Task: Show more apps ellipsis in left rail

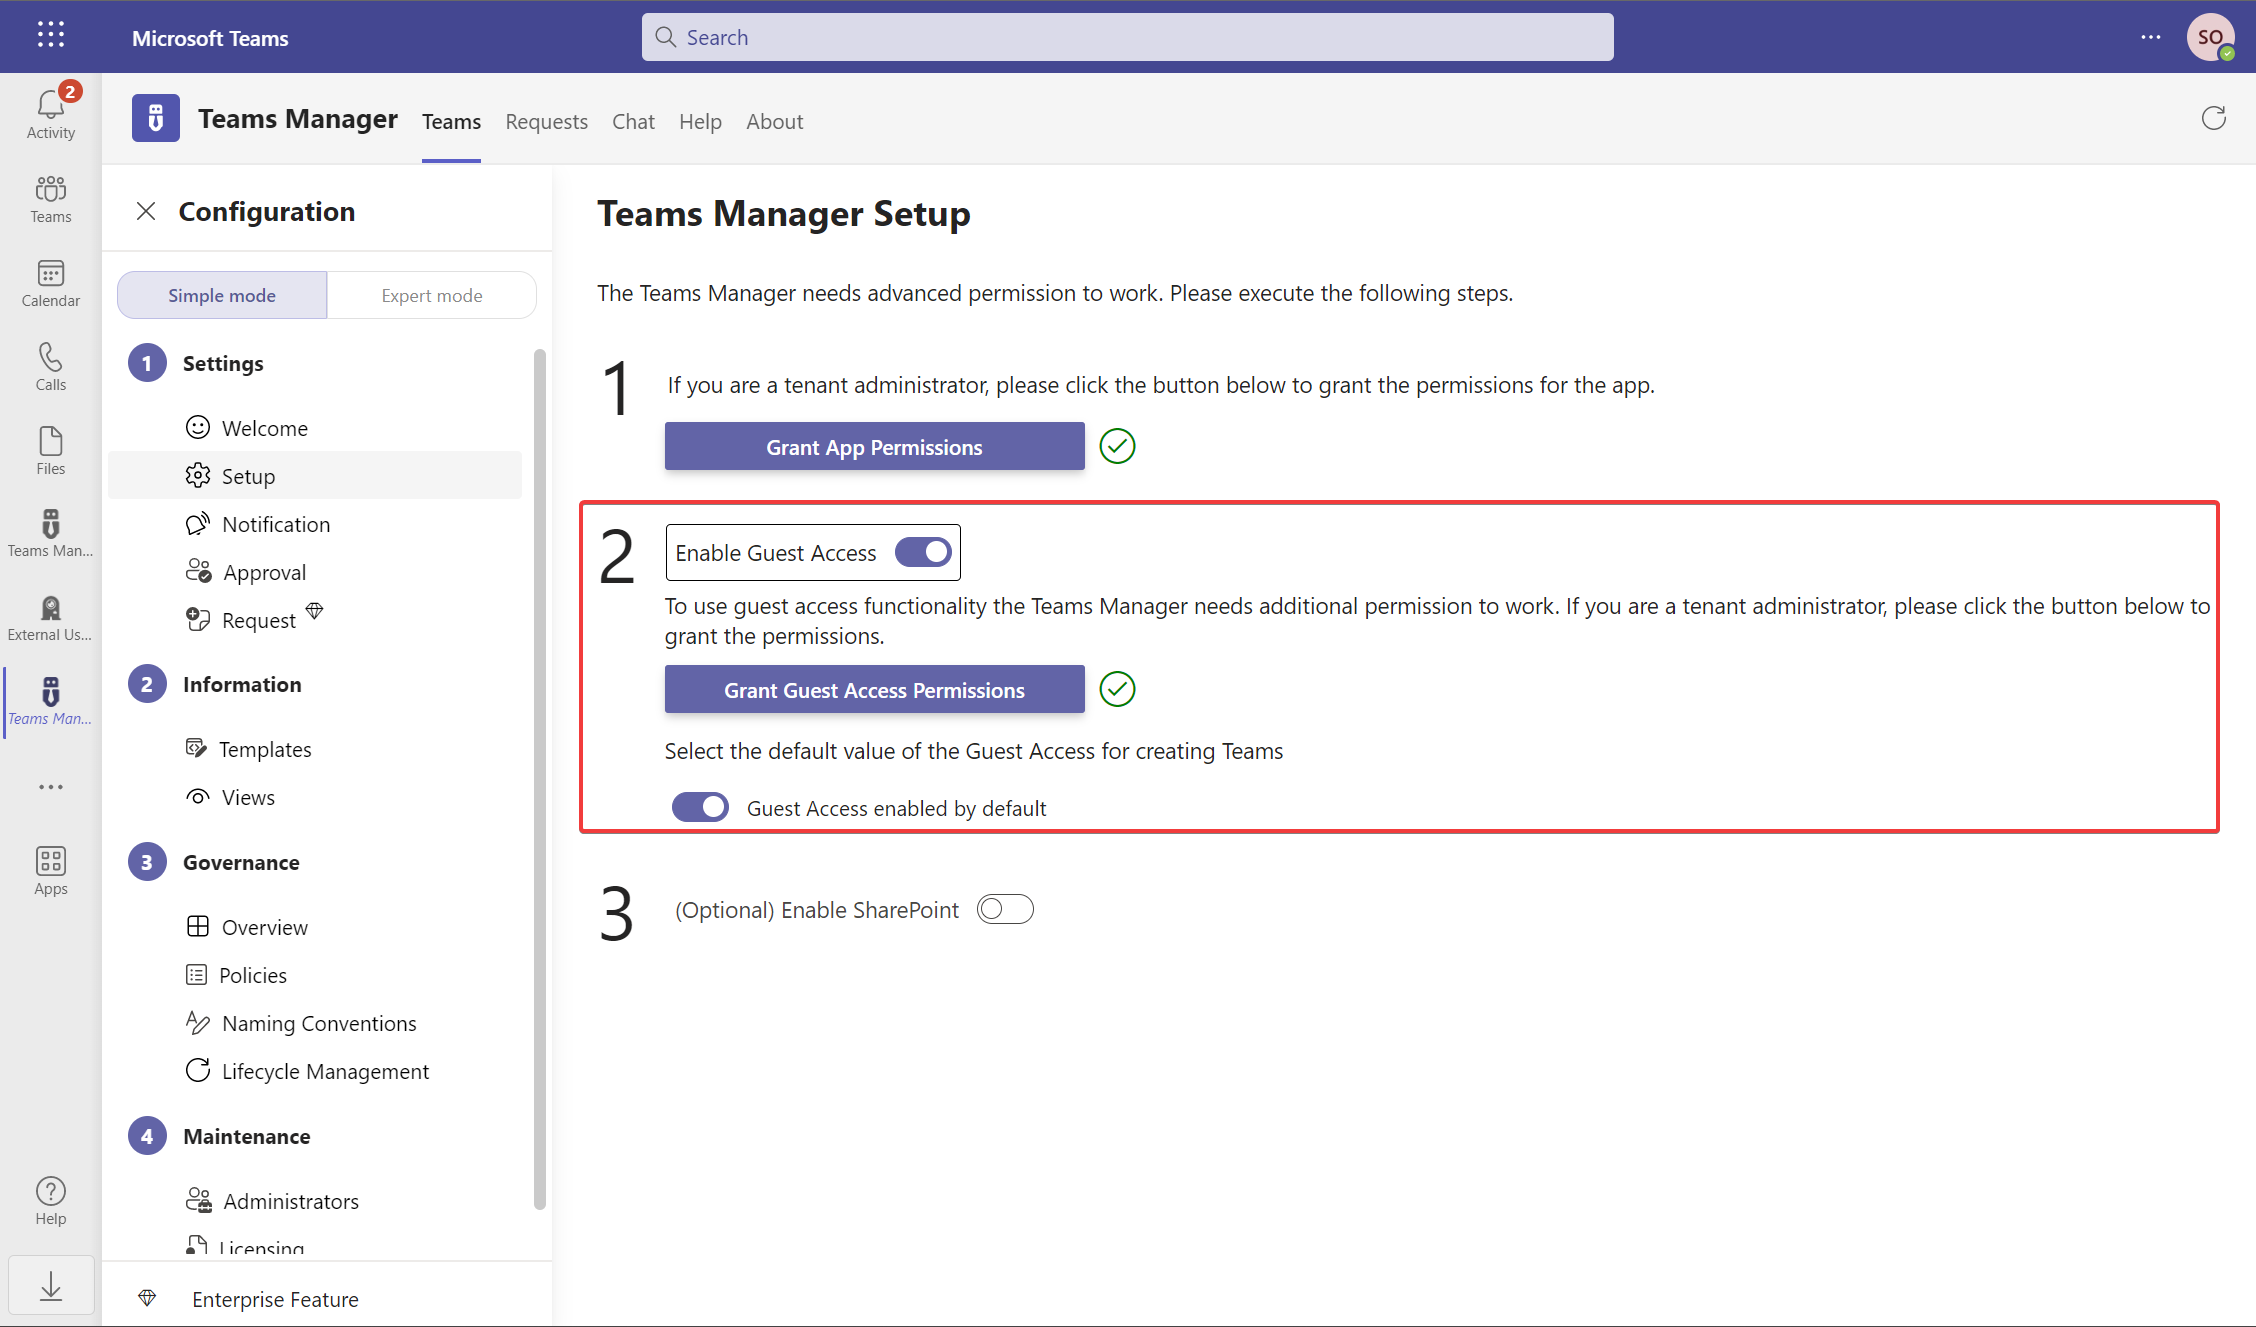Action: 51,787
